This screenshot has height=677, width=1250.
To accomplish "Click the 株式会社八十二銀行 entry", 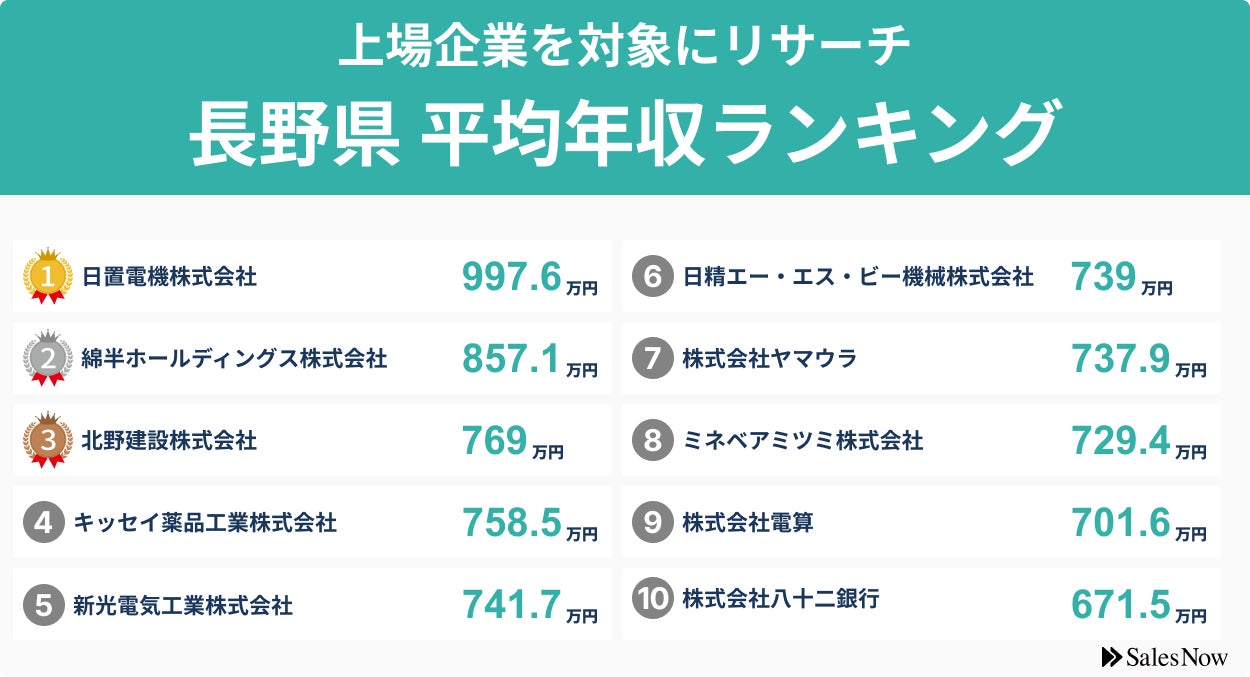I will click(x=781, y=599).
